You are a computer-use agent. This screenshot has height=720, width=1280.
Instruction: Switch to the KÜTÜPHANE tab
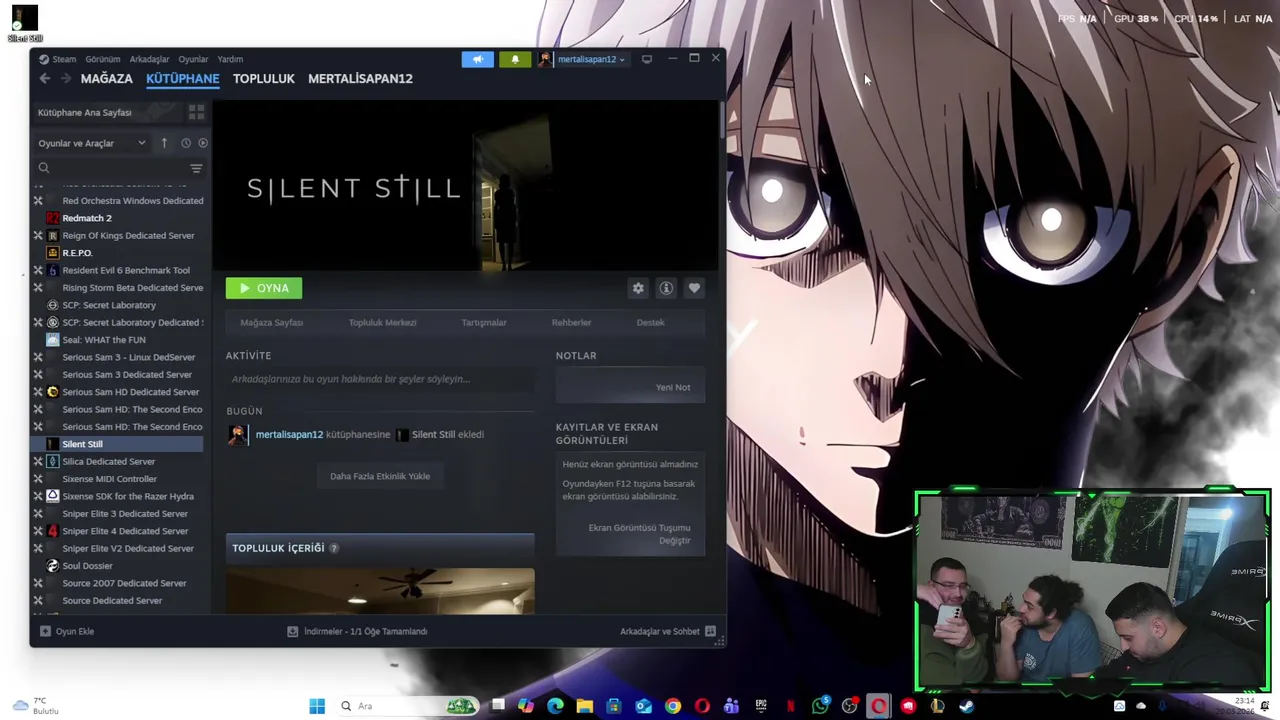coord(182,78)
